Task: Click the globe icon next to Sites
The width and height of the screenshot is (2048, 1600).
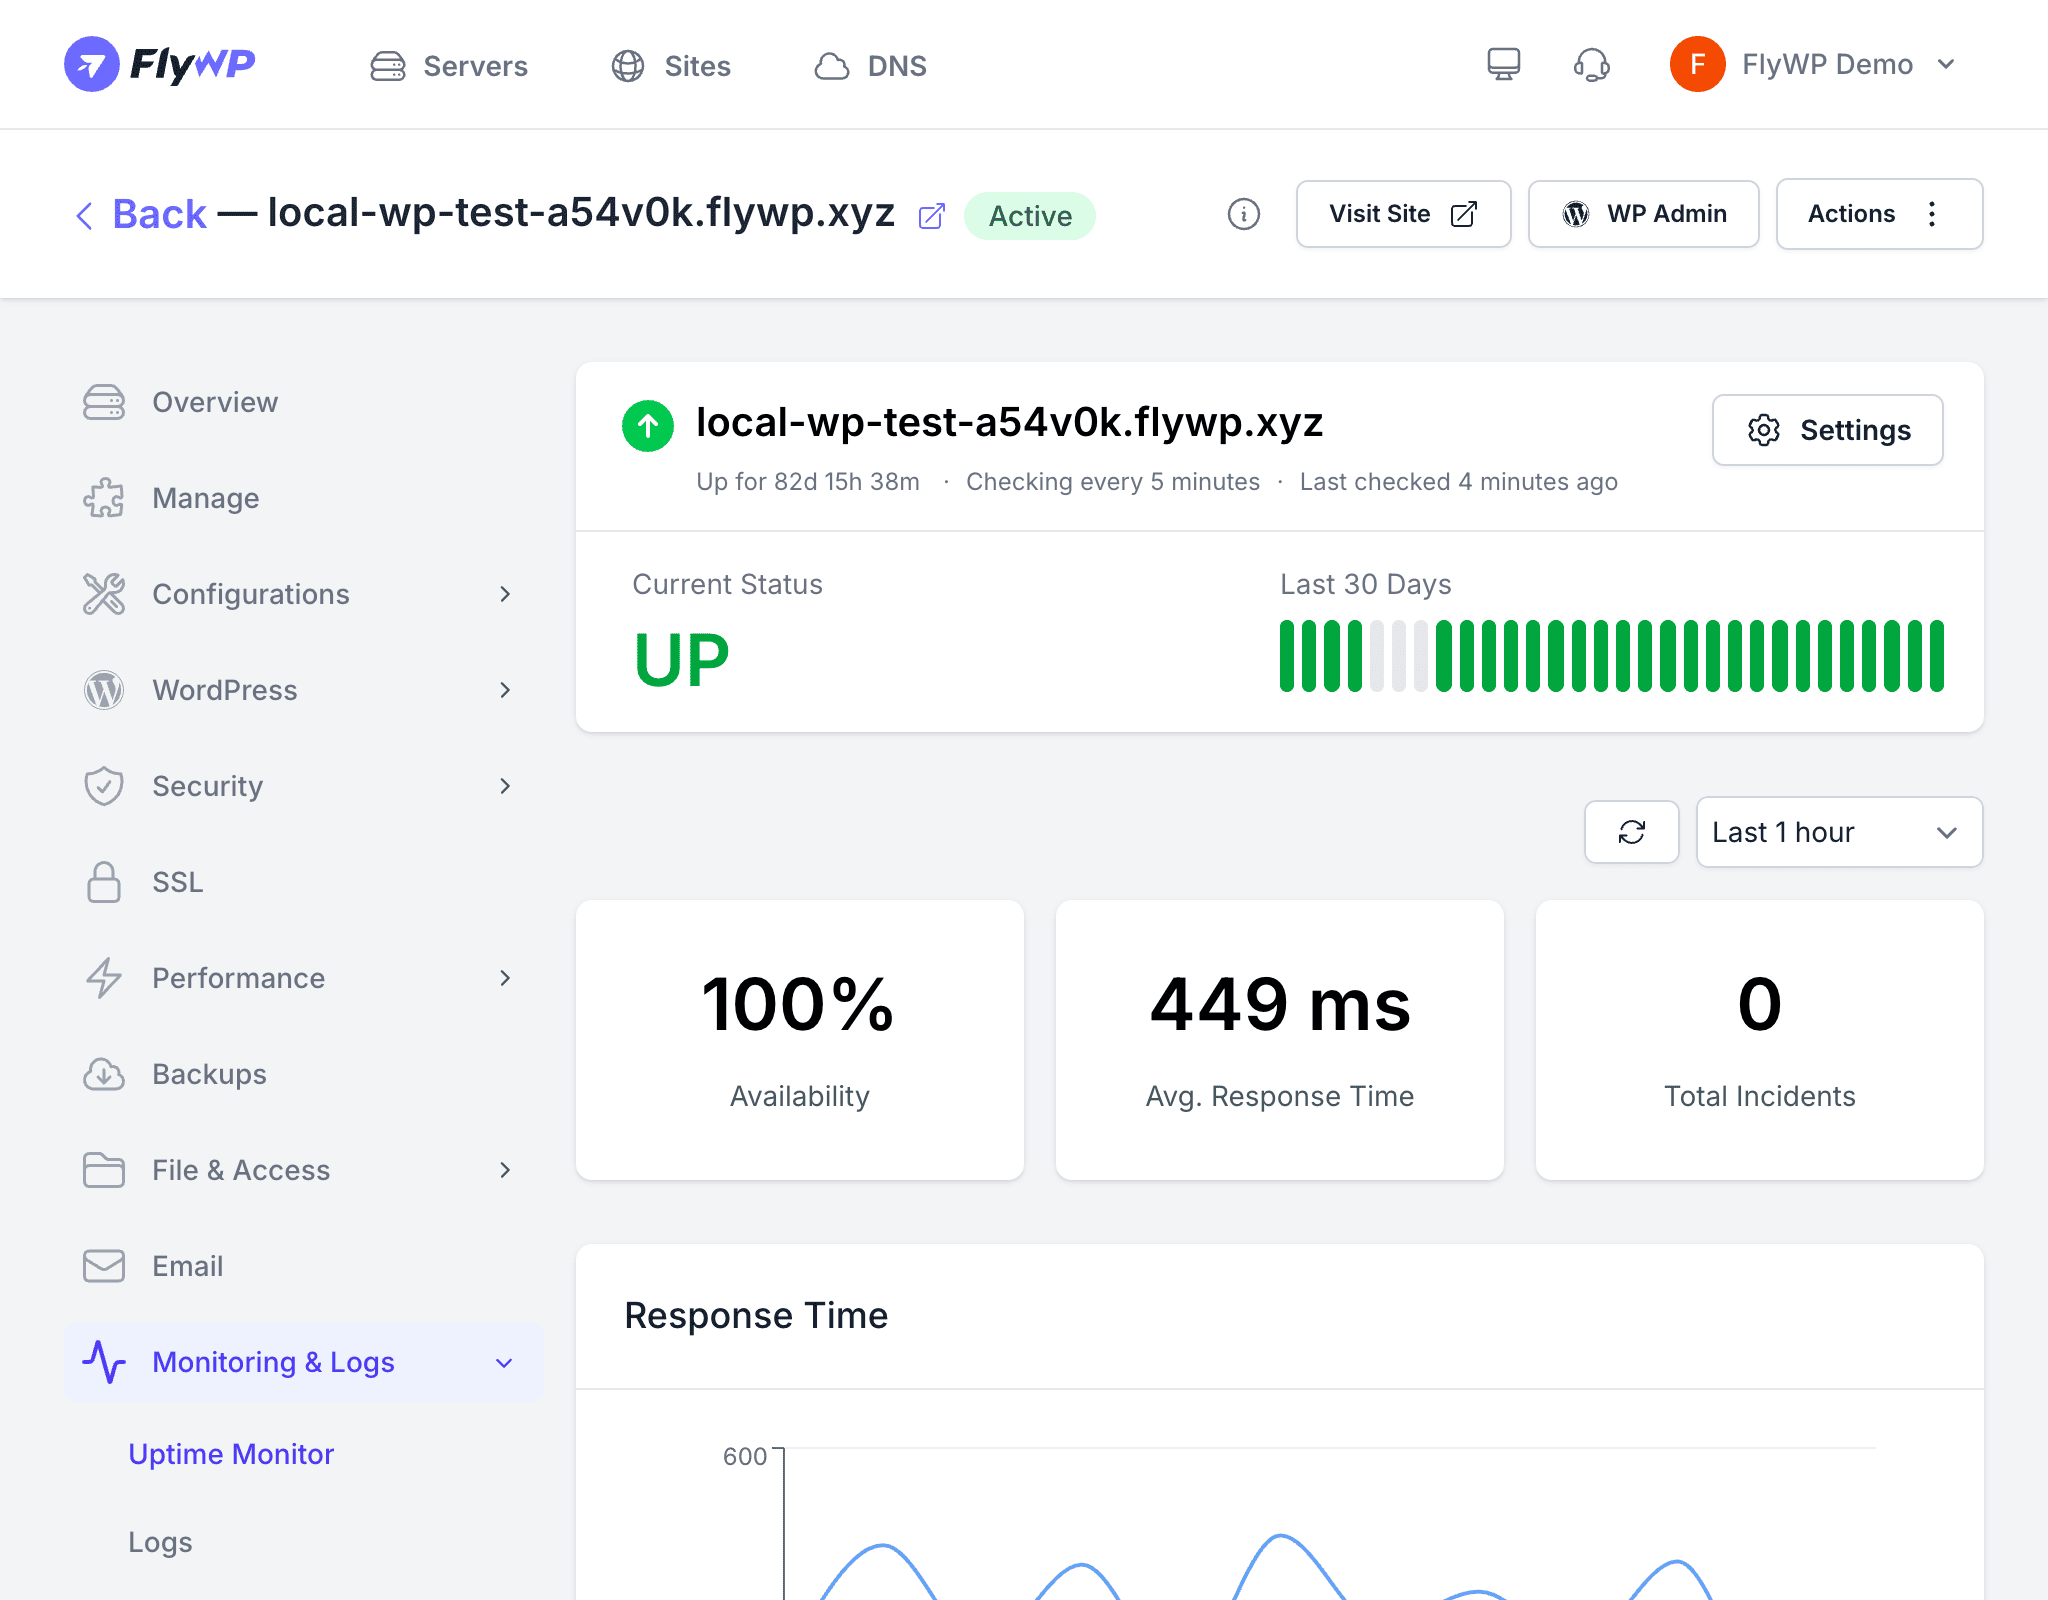Action: (x=628, y=66)
